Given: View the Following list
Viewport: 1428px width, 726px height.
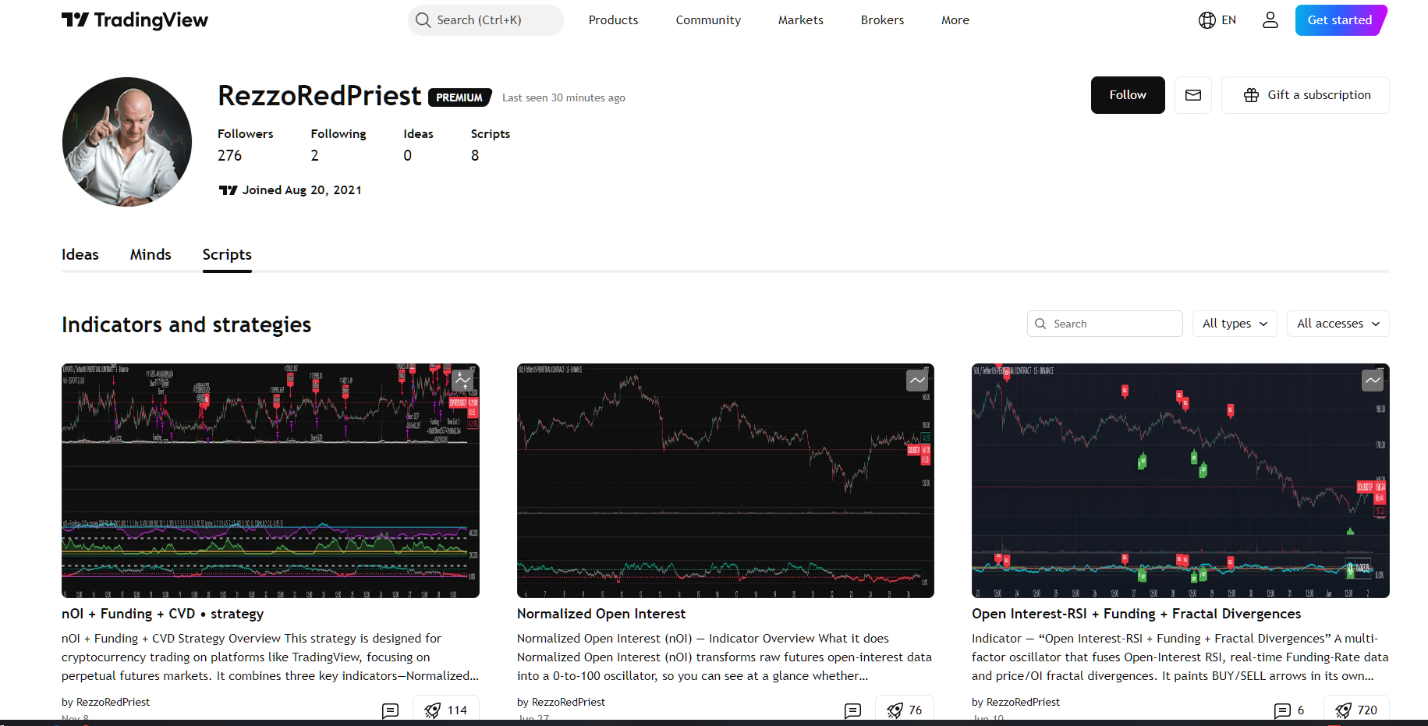Looking at the screenshot, I should coord(338,145).
